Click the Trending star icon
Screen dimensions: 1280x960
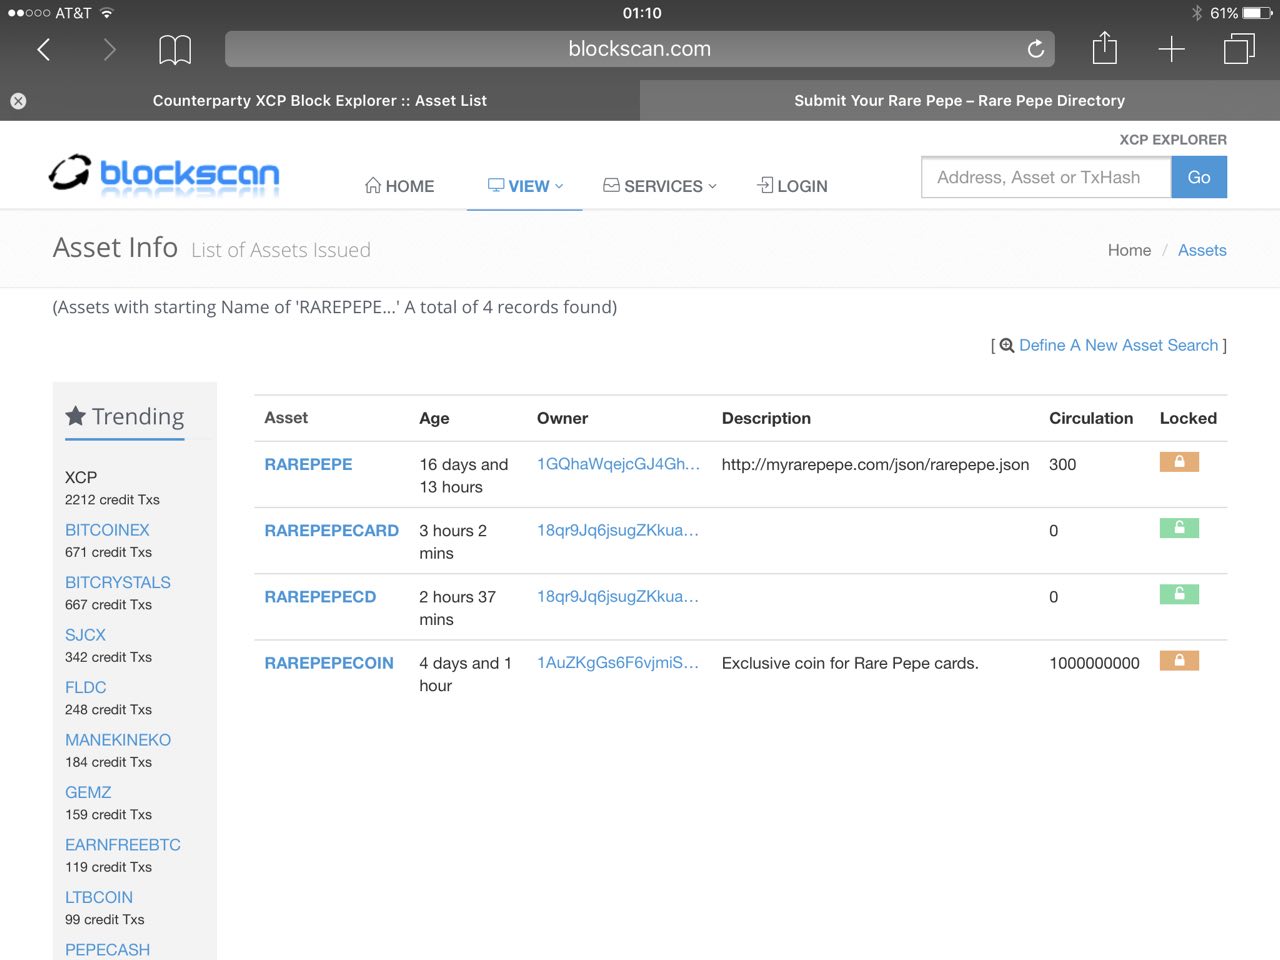click(x=75, y=416)
